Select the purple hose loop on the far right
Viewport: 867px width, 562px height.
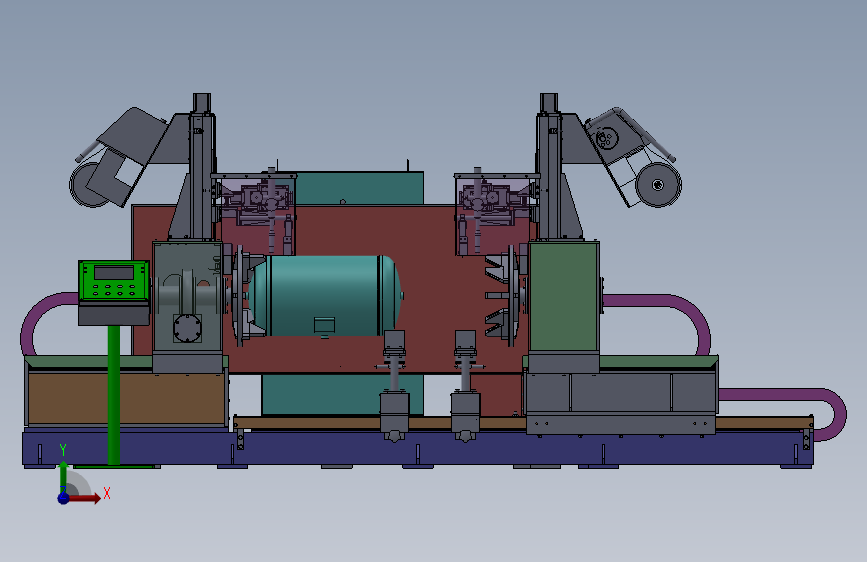pos(785,414)
